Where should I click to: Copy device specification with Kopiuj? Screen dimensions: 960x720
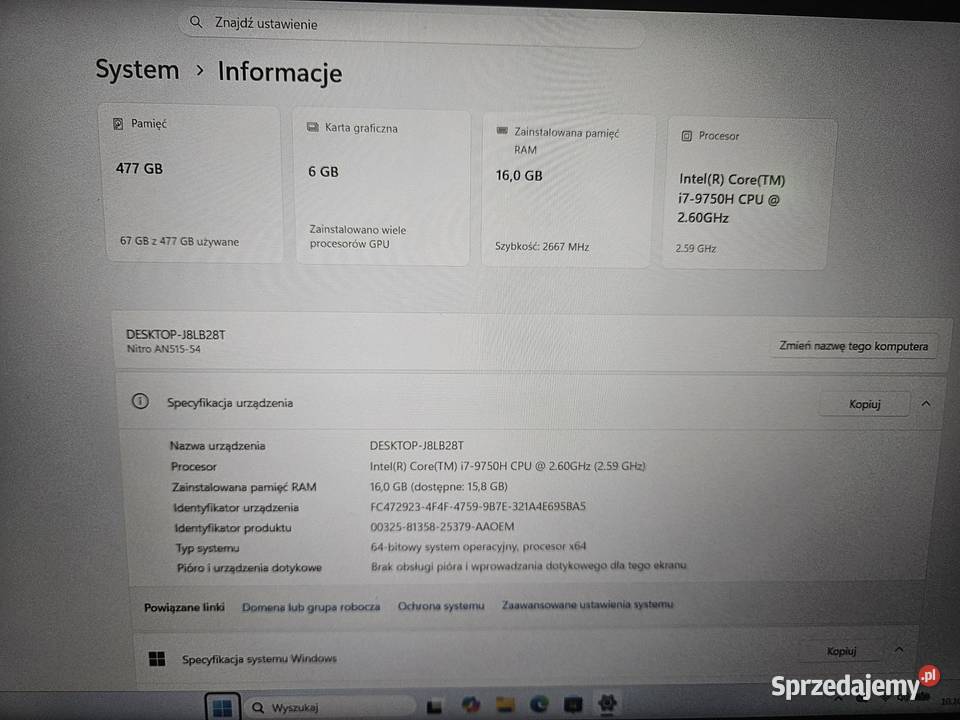pyautogui.click(x=864, y=404)
